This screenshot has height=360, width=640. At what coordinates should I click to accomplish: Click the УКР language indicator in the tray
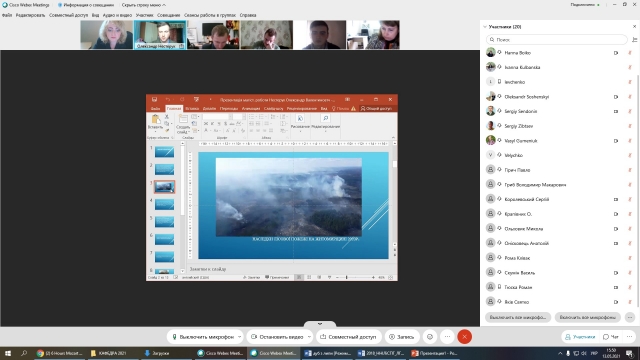click(594, 353)
